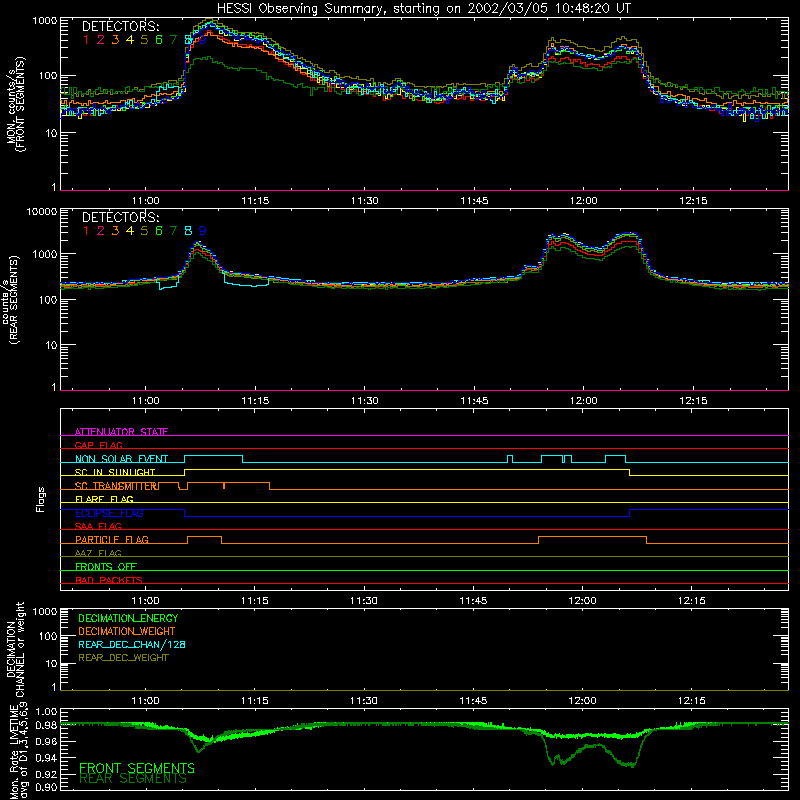The width and height of the screenshot is (800, 800).
Task: Click the 0.90 value on the livetime axis
Action: (46, 787)
